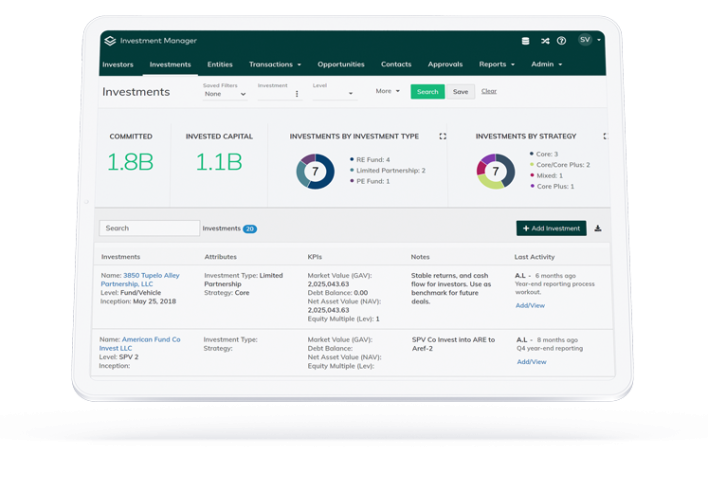Expand the More filters dropdown
This screenshot has height=492, width=708.
point(387,91)
